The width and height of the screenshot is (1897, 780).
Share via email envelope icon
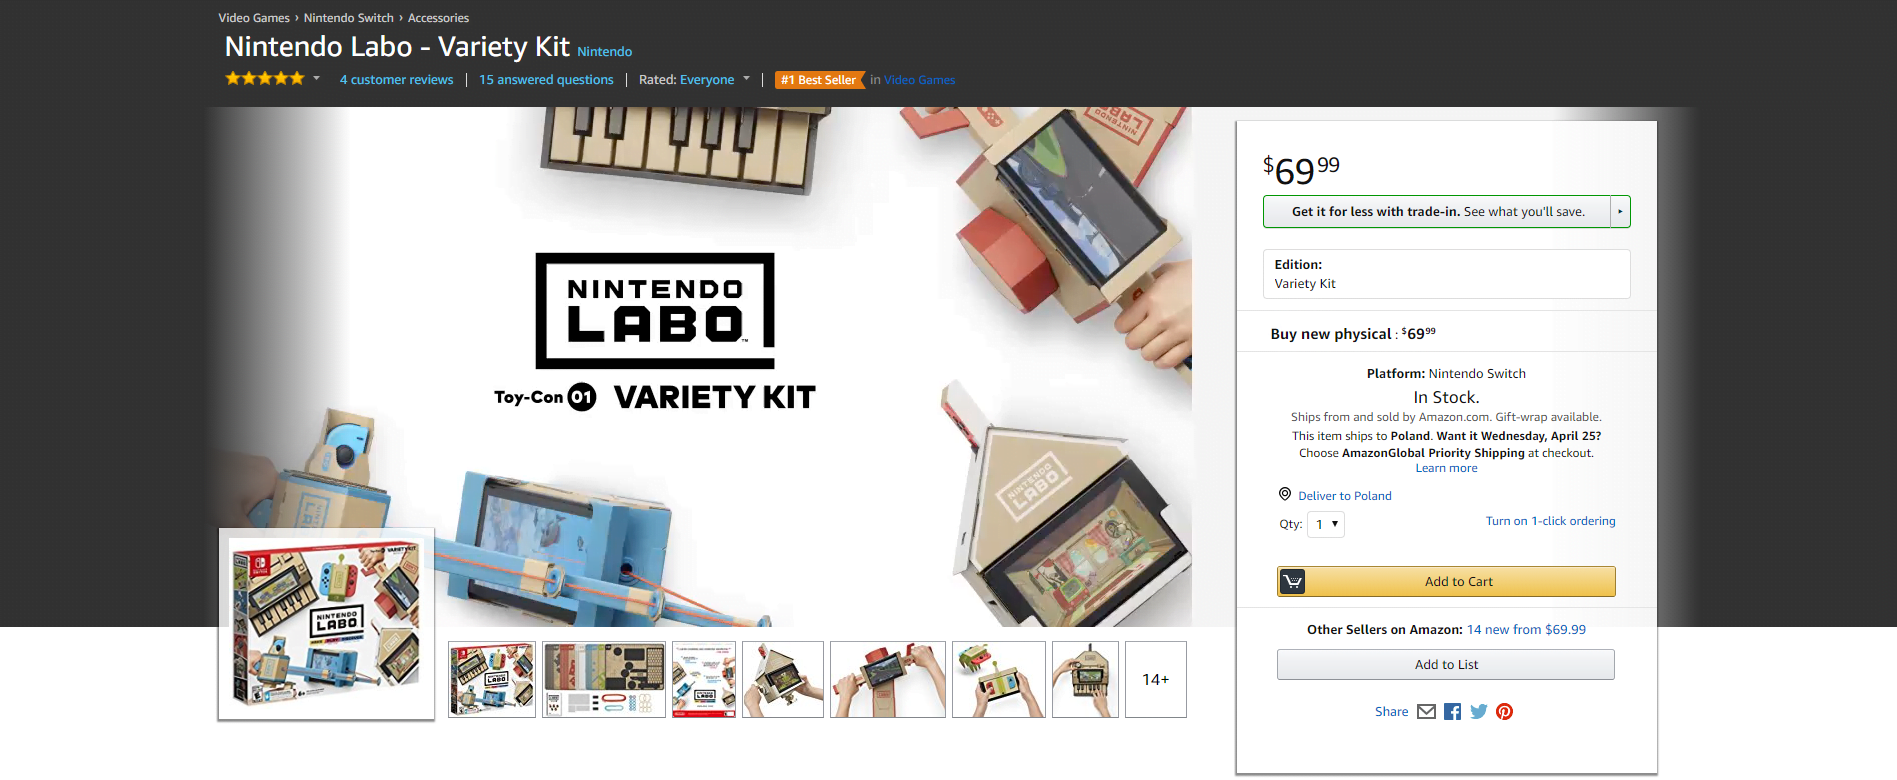point(1427,712)
